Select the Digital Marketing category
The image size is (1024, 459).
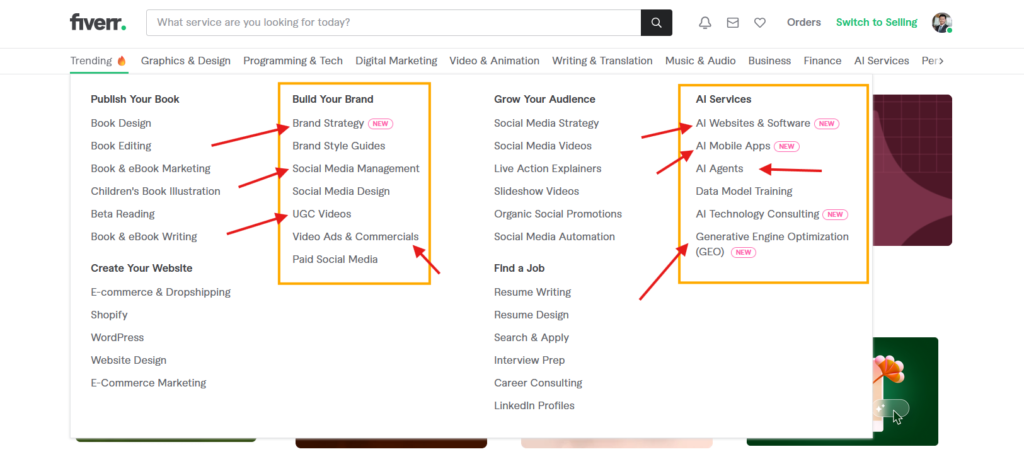click(x=396, y=61)
